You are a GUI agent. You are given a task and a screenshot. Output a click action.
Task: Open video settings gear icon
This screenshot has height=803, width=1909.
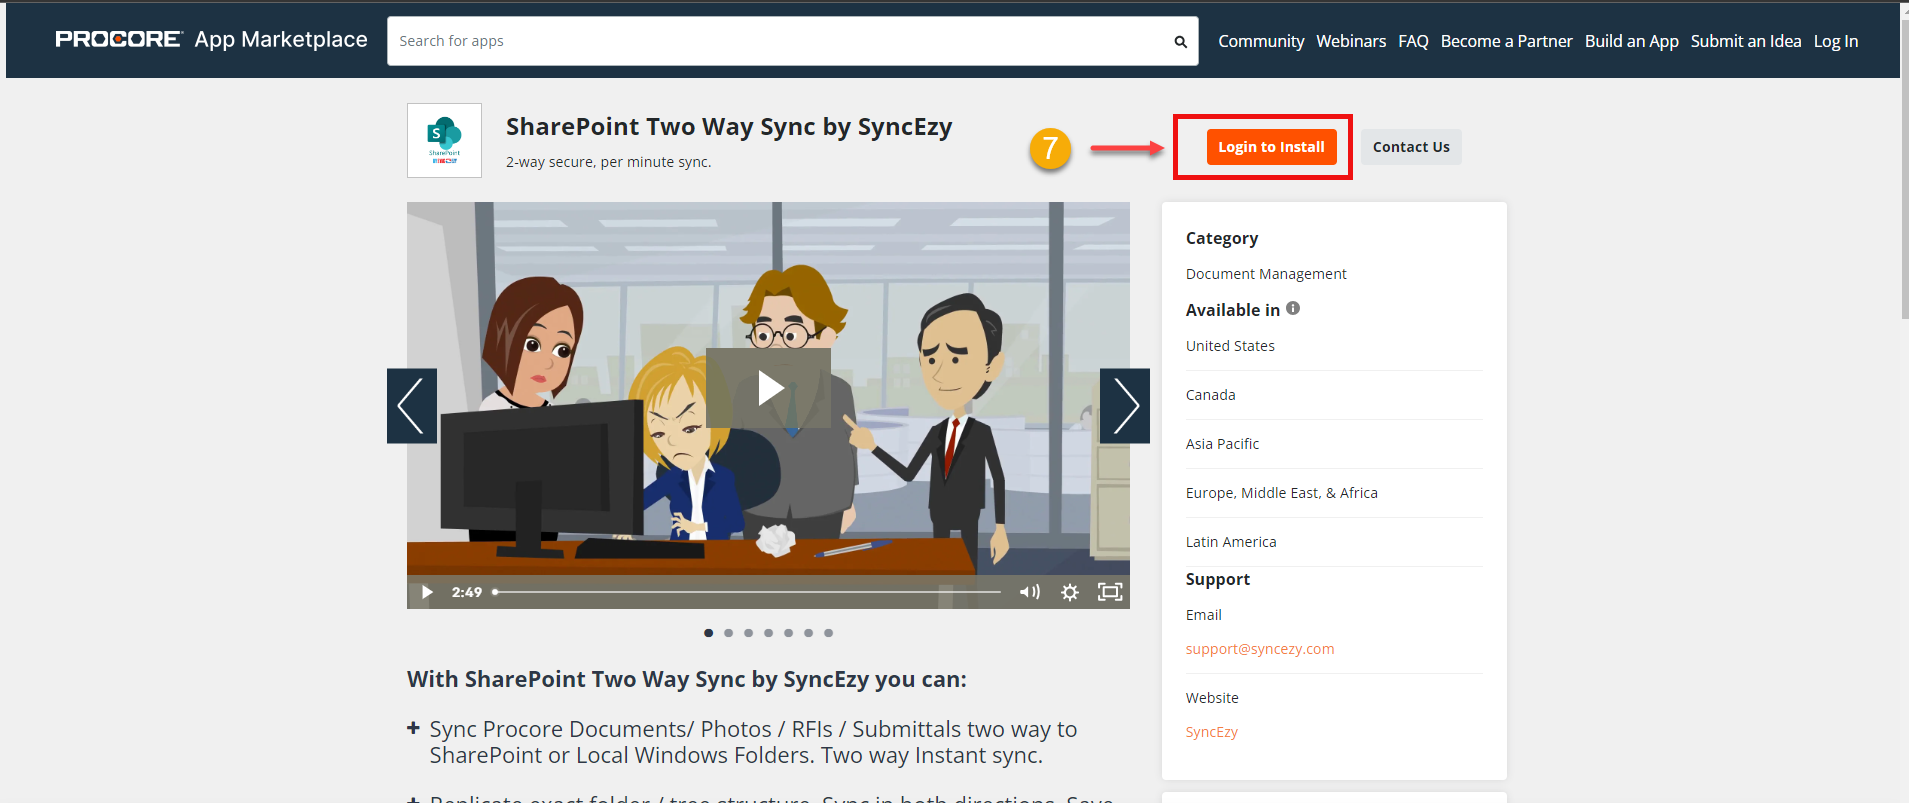[1070, 592]
